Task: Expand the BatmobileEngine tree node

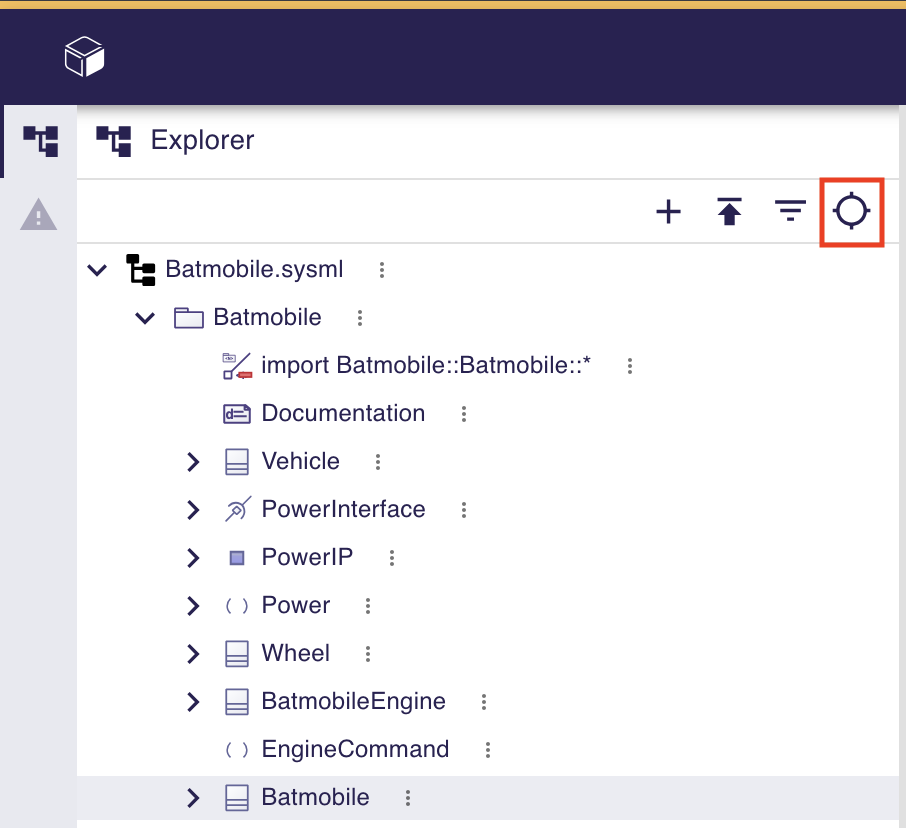Action: (192, 701)
